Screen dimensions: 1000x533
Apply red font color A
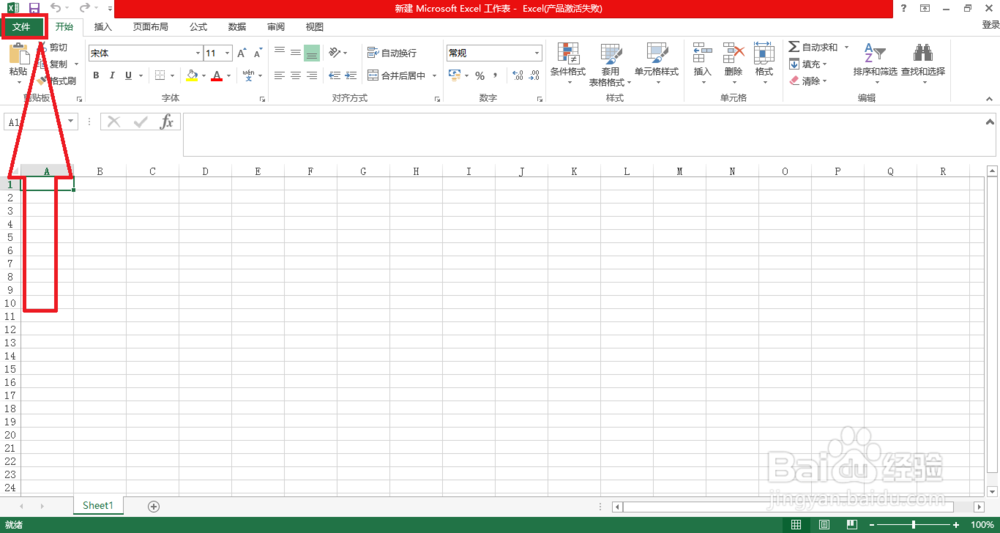click(x=217, y=75)
